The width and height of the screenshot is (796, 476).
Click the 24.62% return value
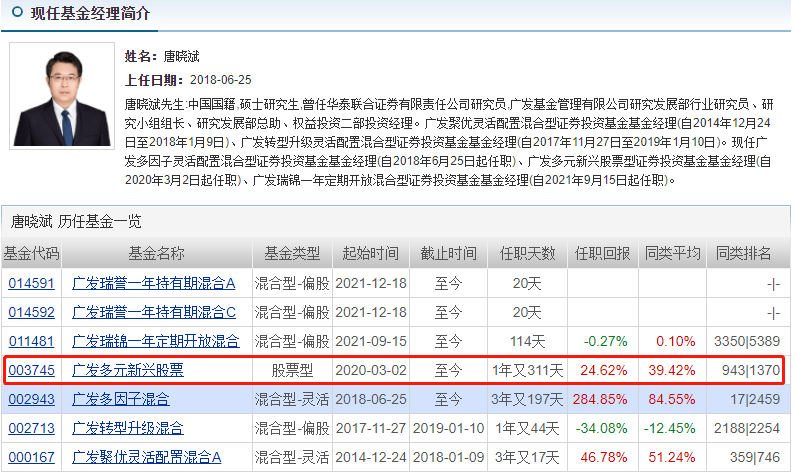pos(604,370)
